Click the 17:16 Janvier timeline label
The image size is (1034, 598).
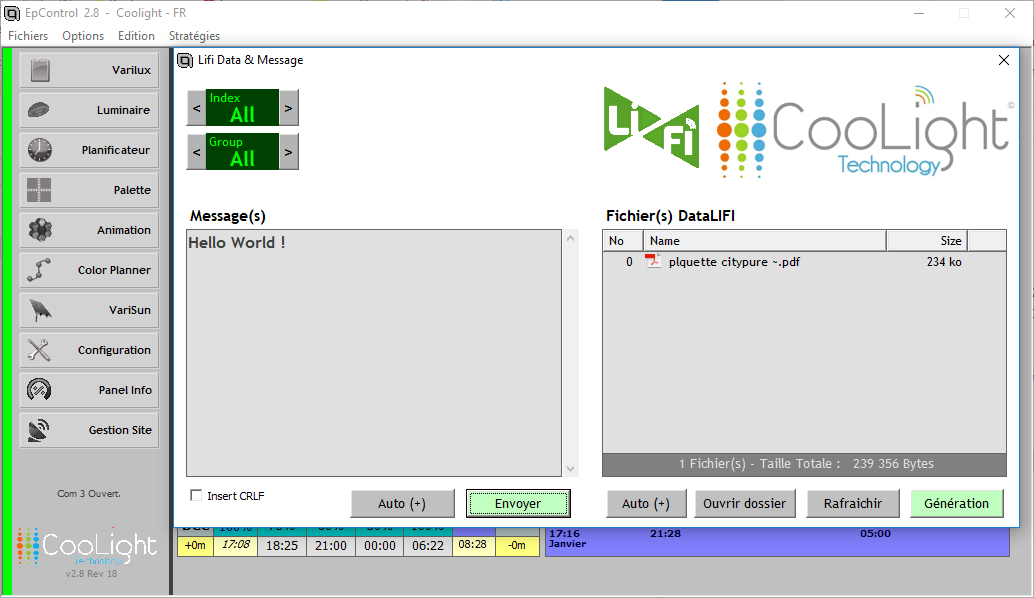click(567, 538)
